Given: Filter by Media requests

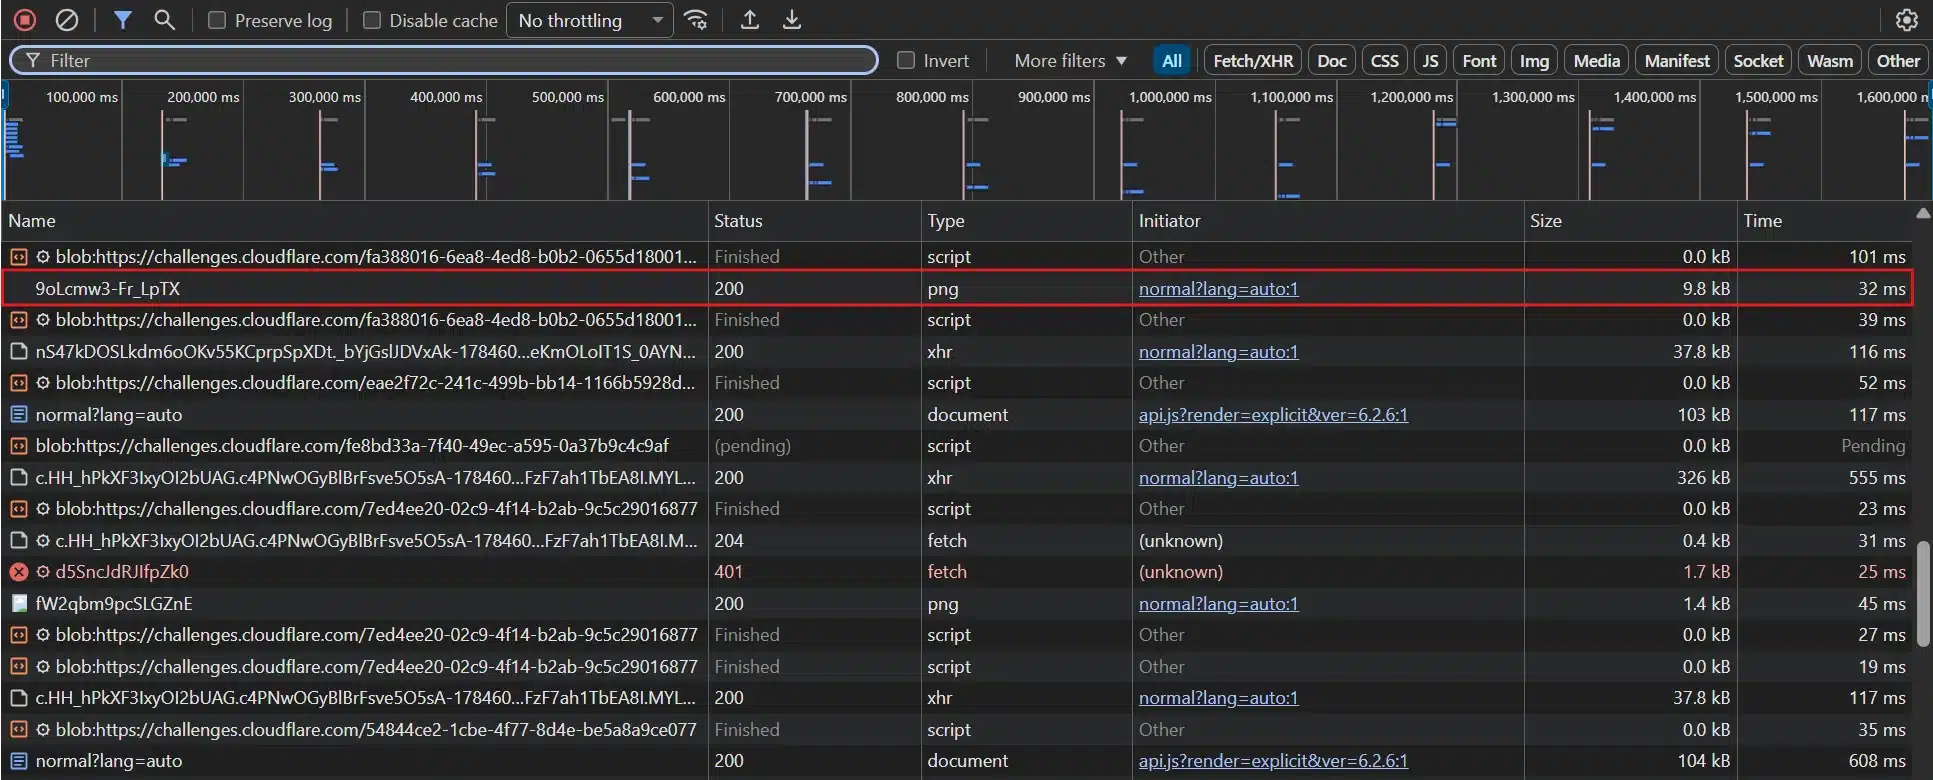Looking at the screenshot, I should (x=1596, y=61).
